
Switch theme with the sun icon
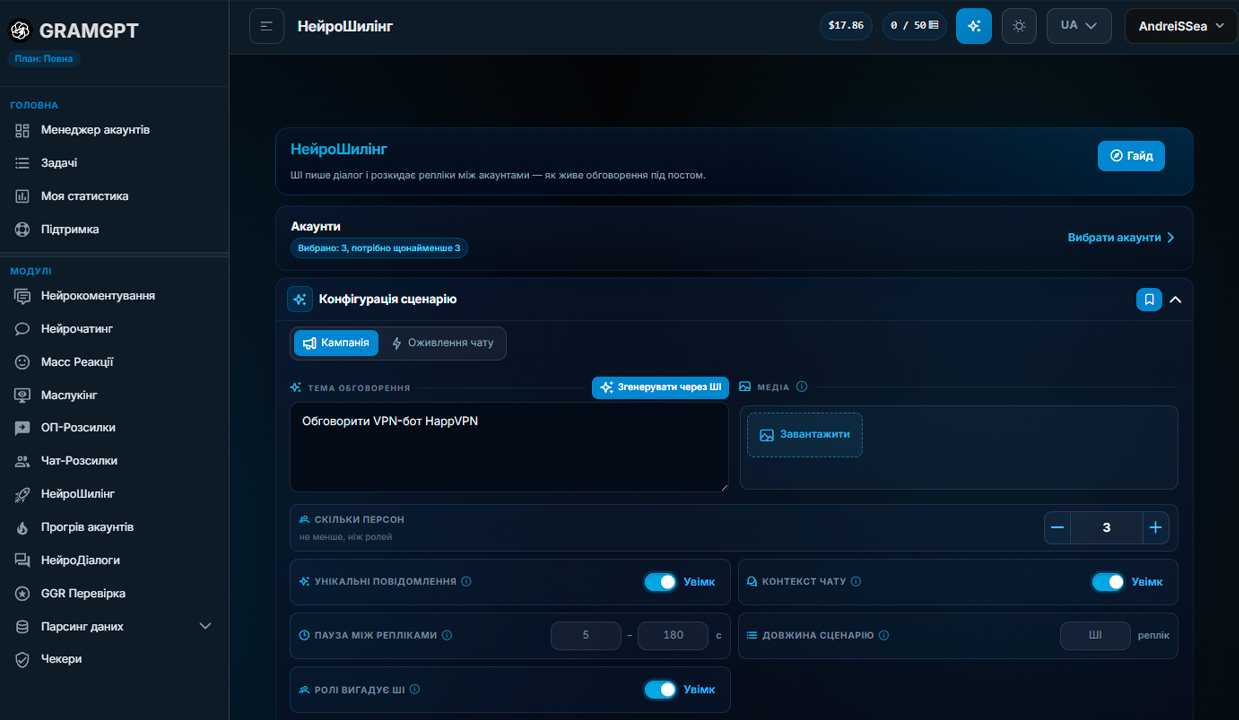1019,26
